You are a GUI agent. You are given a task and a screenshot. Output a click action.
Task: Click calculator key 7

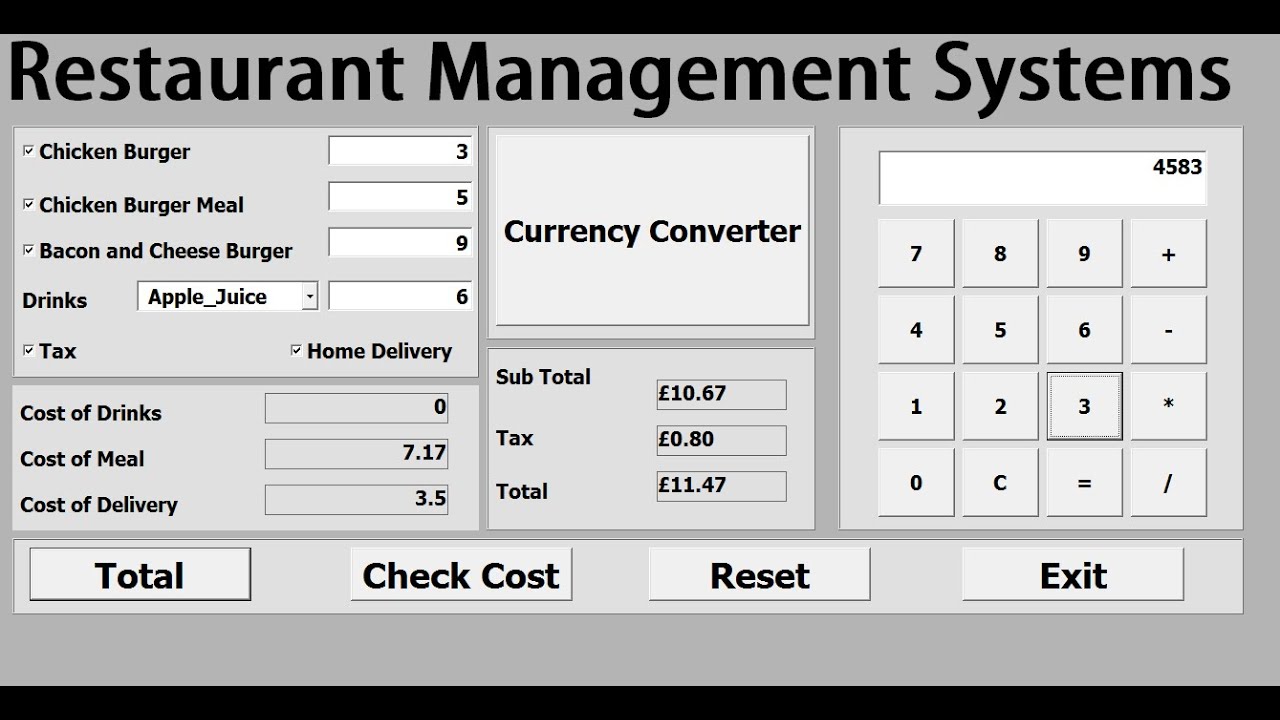click(916, 254)
